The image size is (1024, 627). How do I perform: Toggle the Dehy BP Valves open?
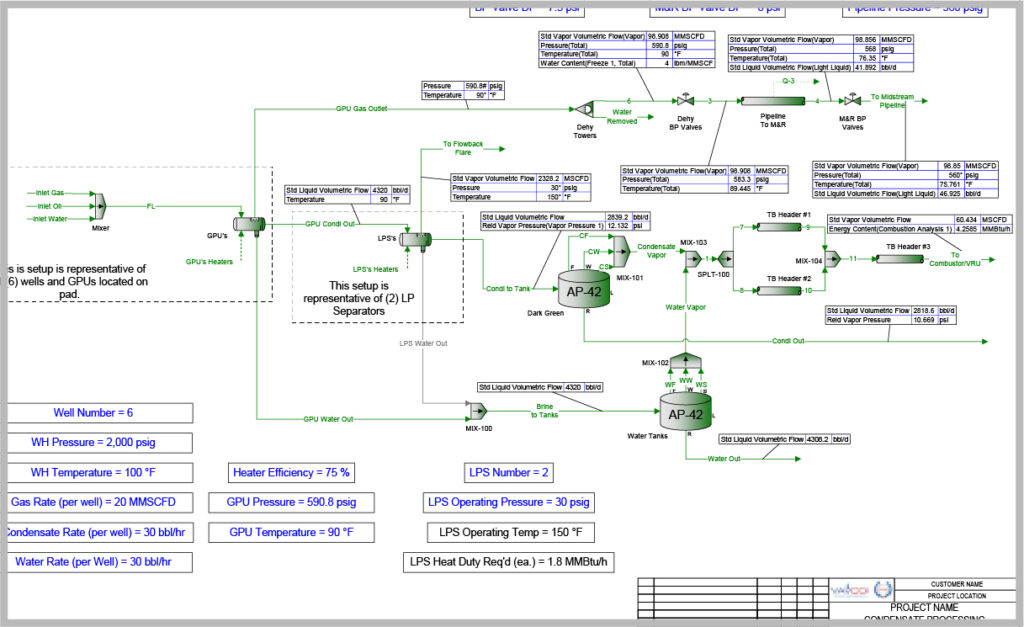point(685,101)
